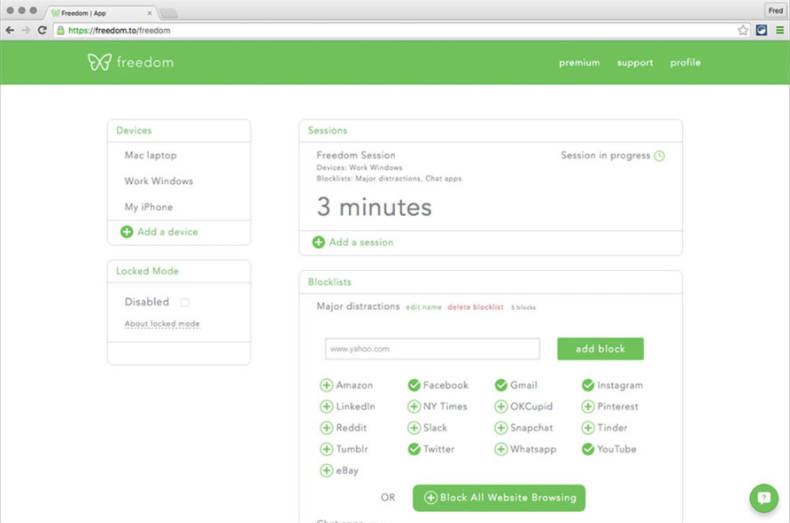Open the About locked mode link
Viewport: 790px width, 523px height.
(x=162, y=323)
